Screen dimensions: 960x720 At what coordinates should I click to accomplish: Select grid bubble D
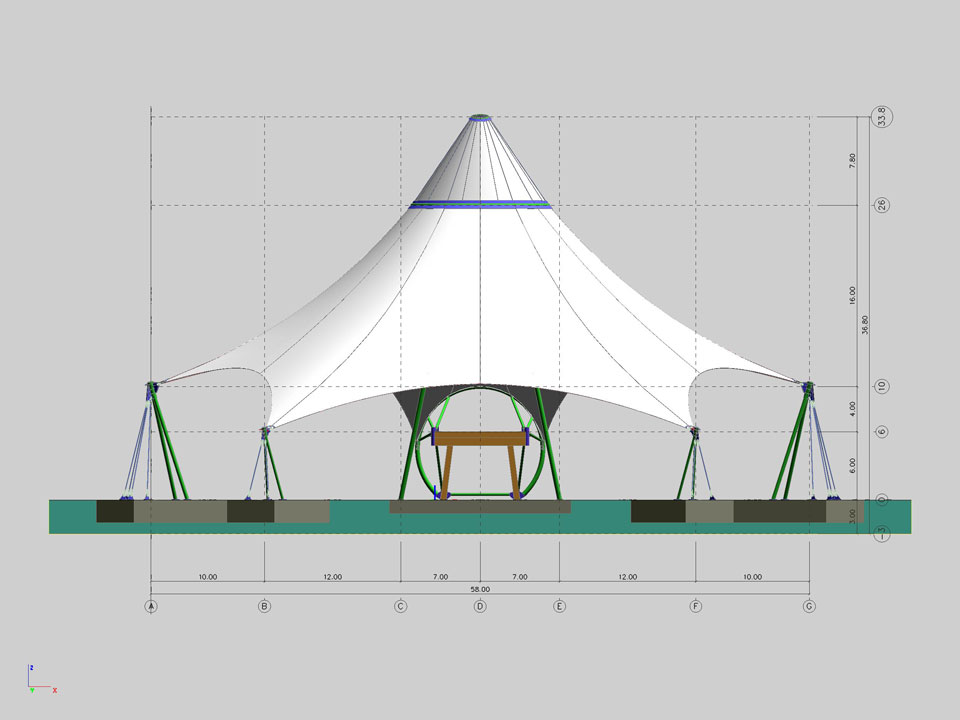(480, 606)
